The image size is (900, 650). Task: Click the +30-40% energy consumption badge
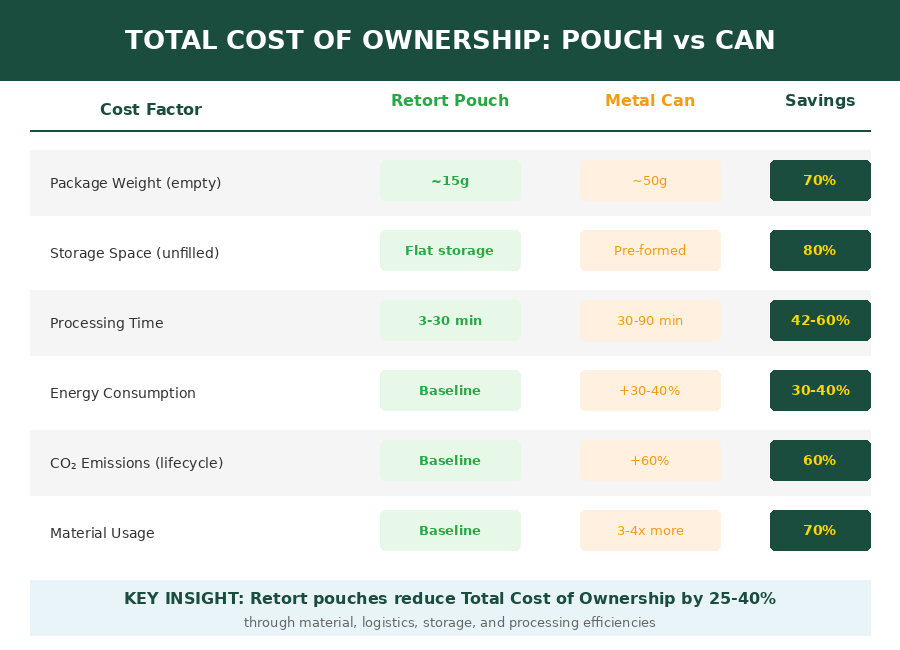(650, 391)
